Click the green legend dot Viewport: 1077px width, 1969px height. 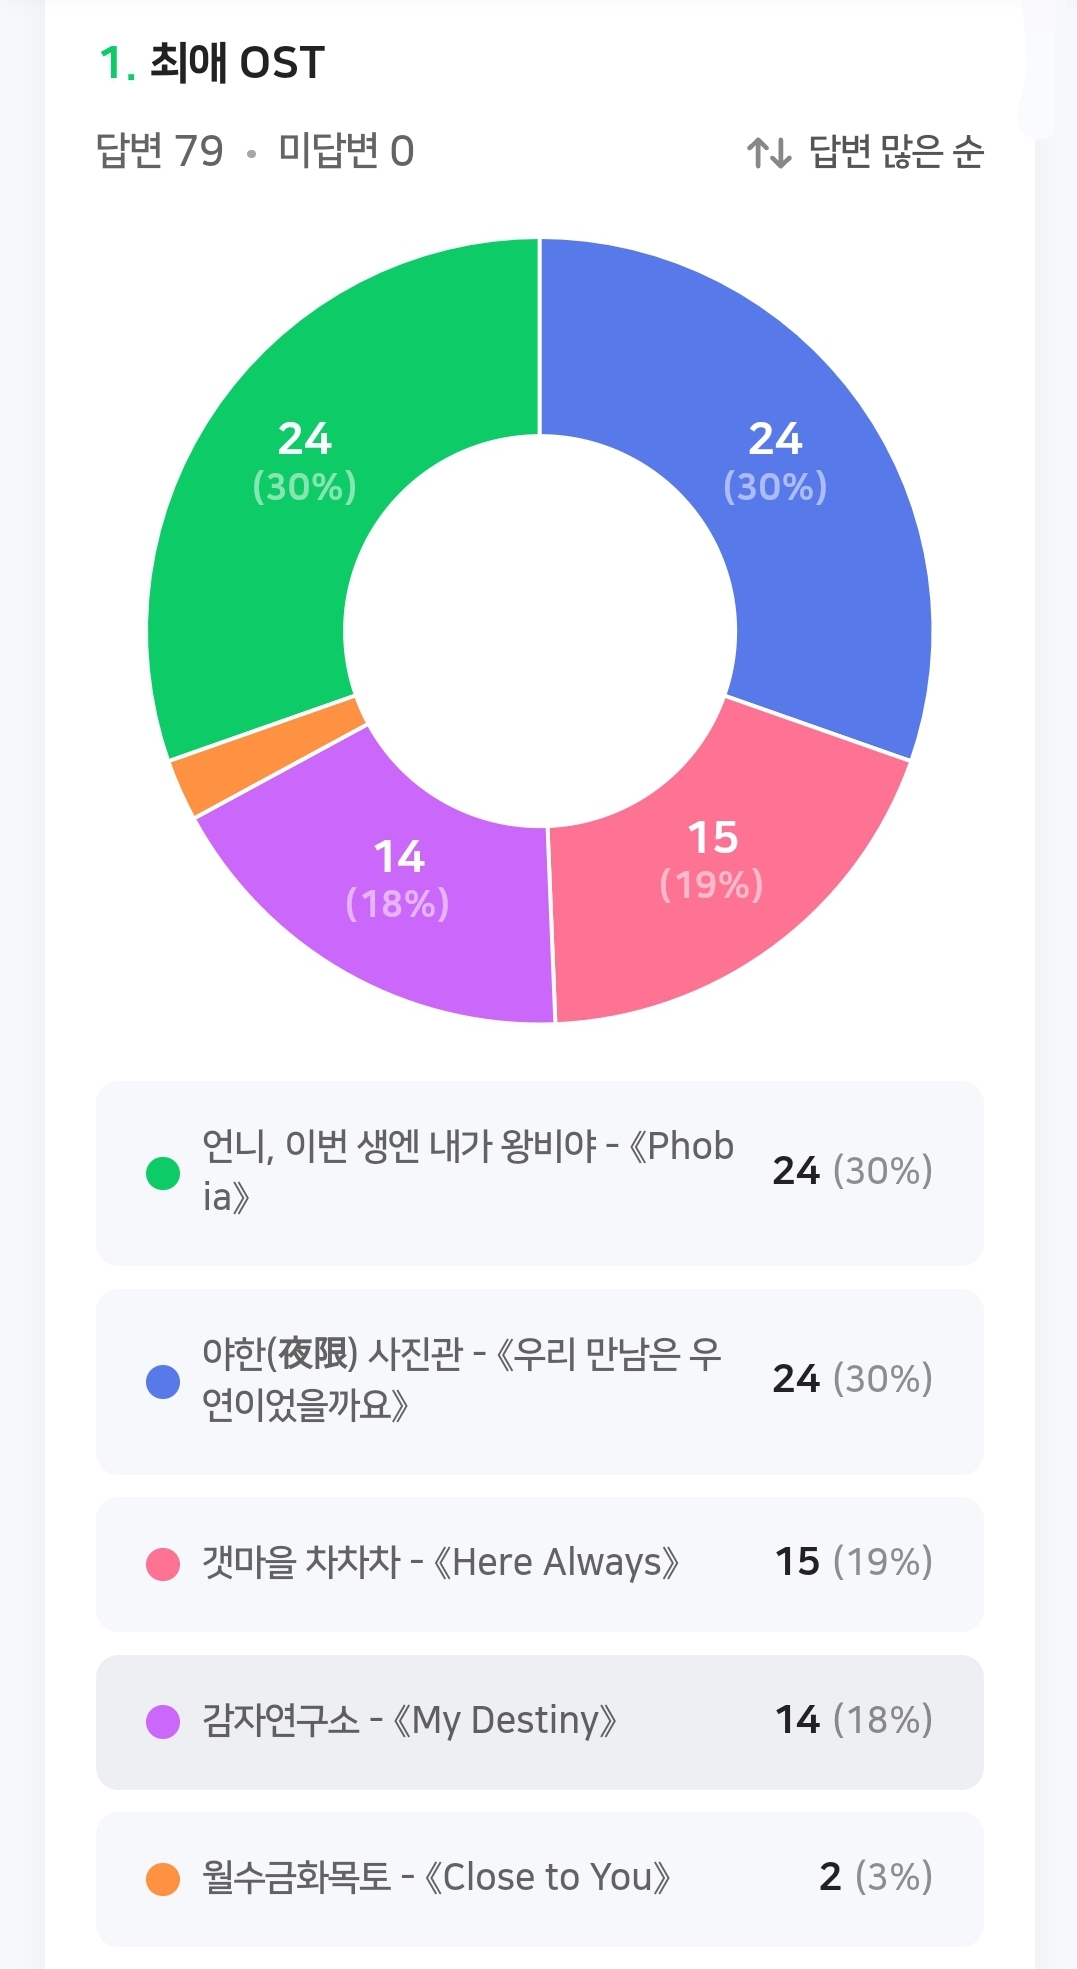point(163,1172)
